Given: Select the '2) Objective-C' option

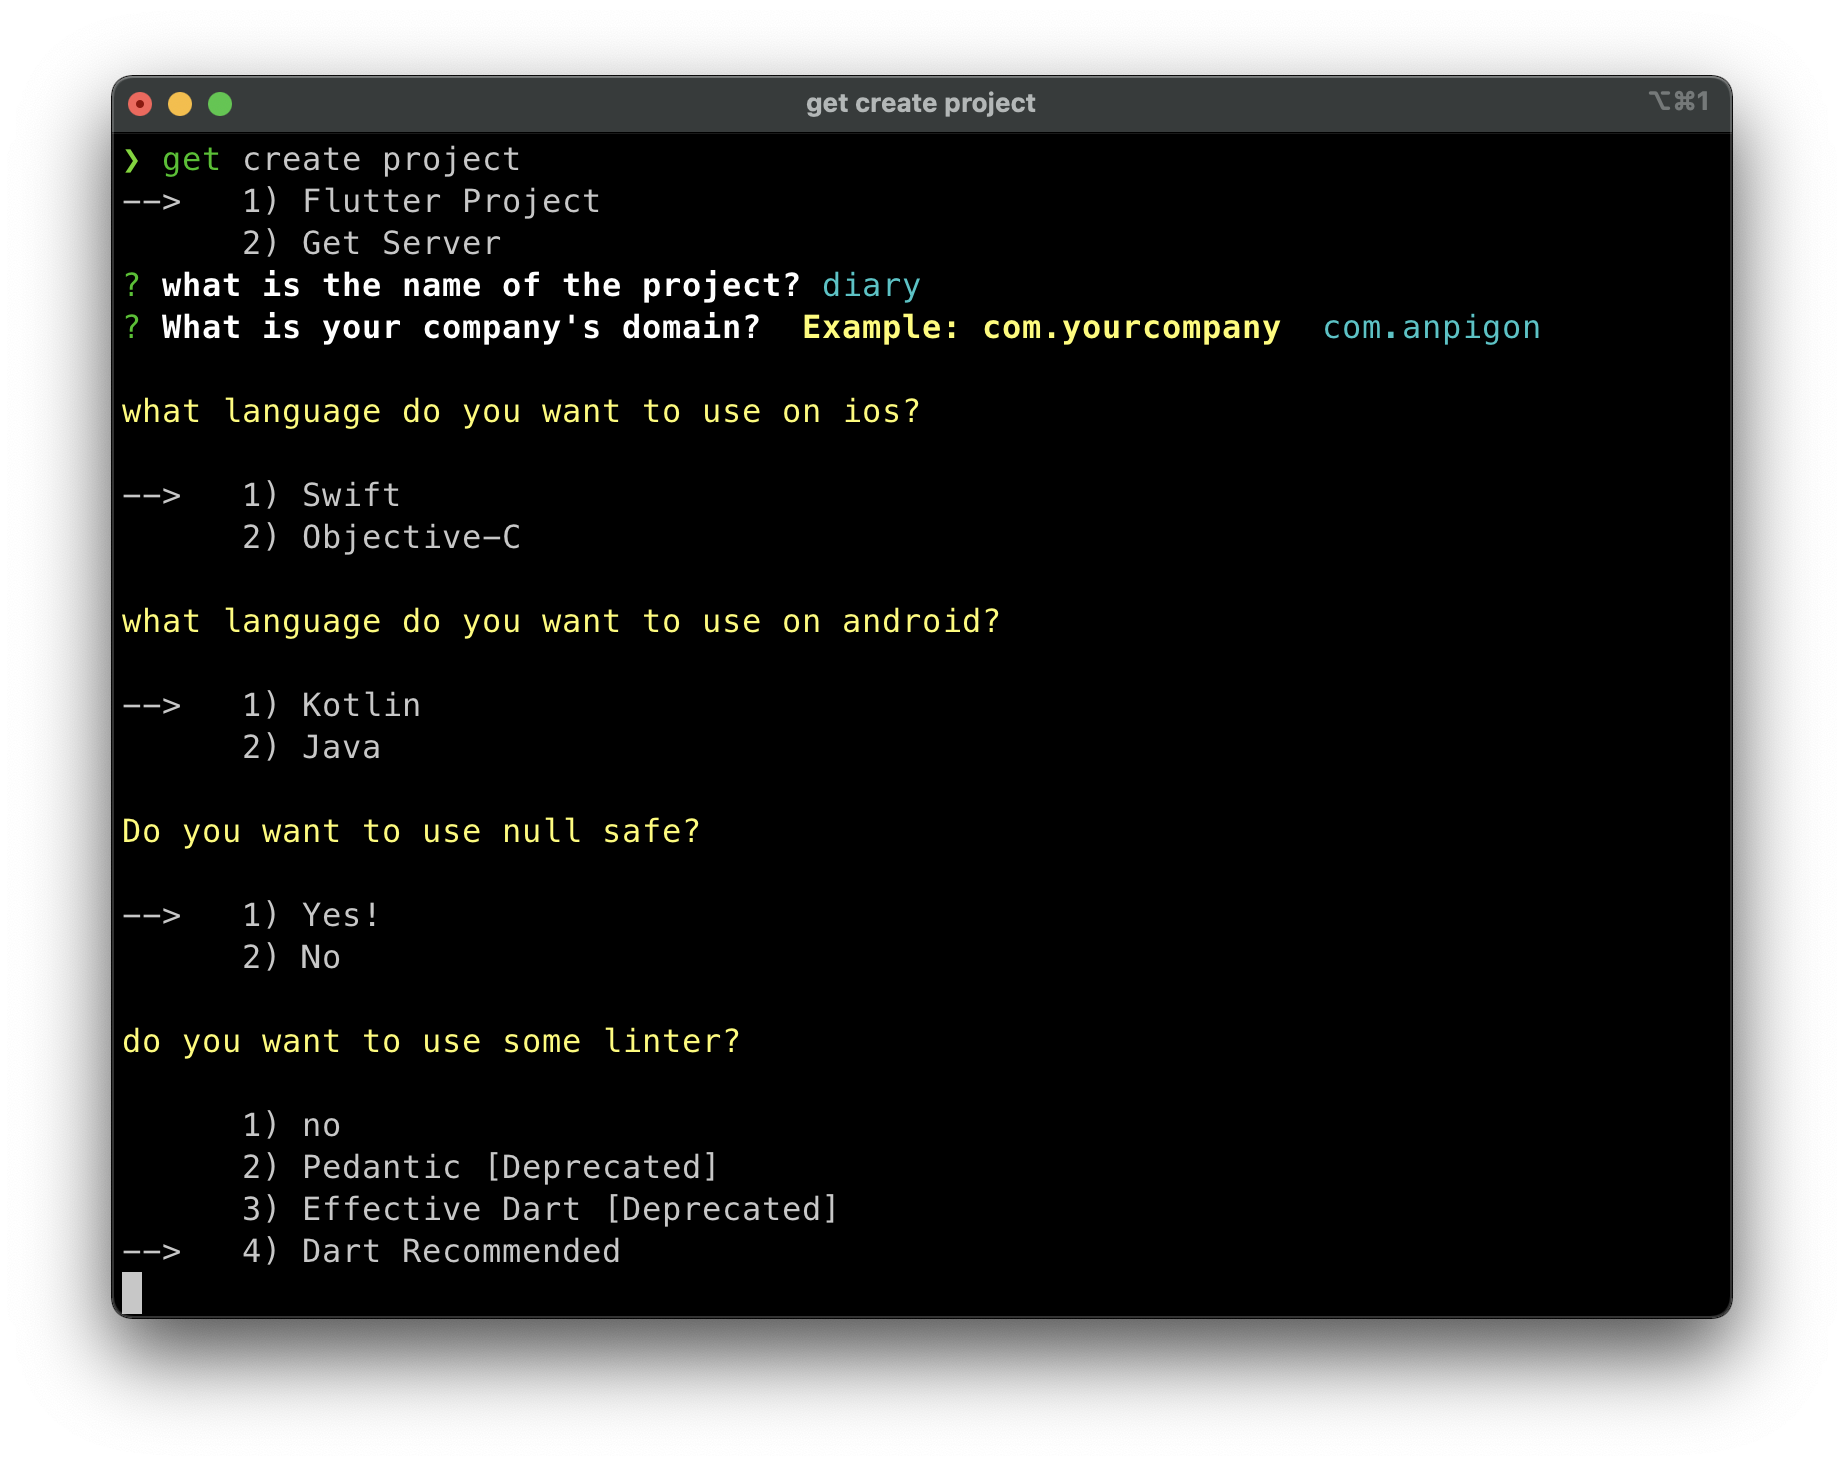Looking at the screenshot, I should pos(381,537).
